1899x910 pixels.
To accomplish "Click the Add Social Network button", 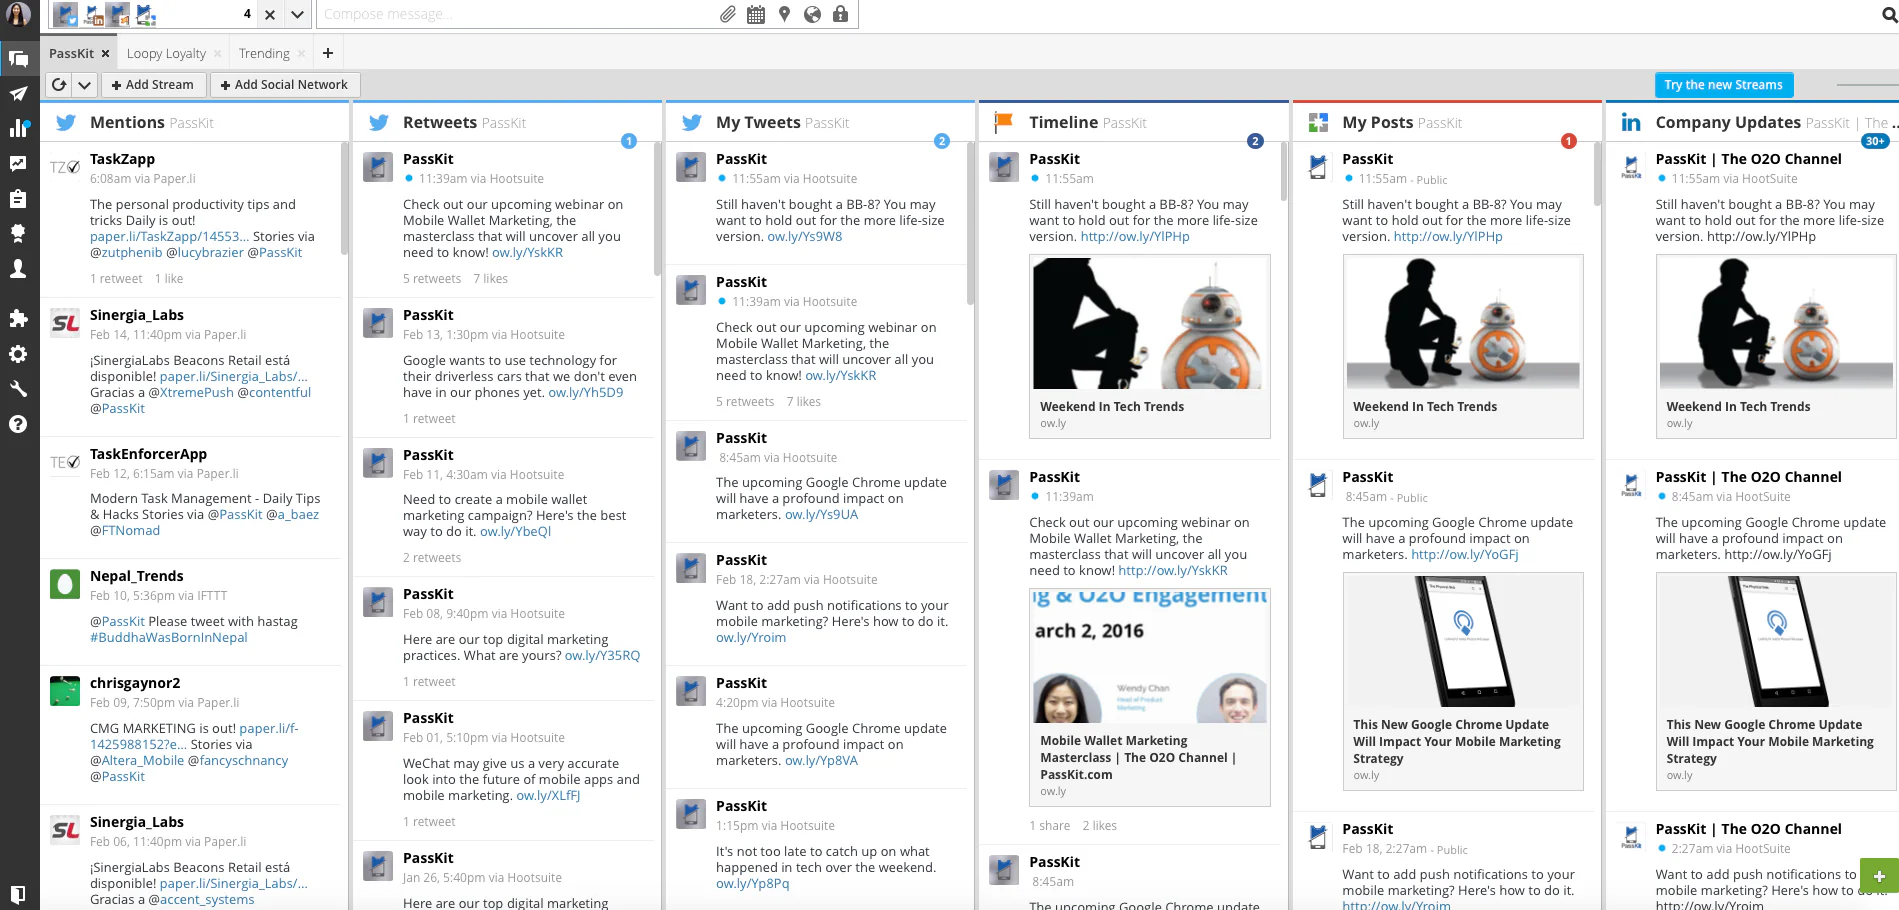I will (x=285, y=85).
